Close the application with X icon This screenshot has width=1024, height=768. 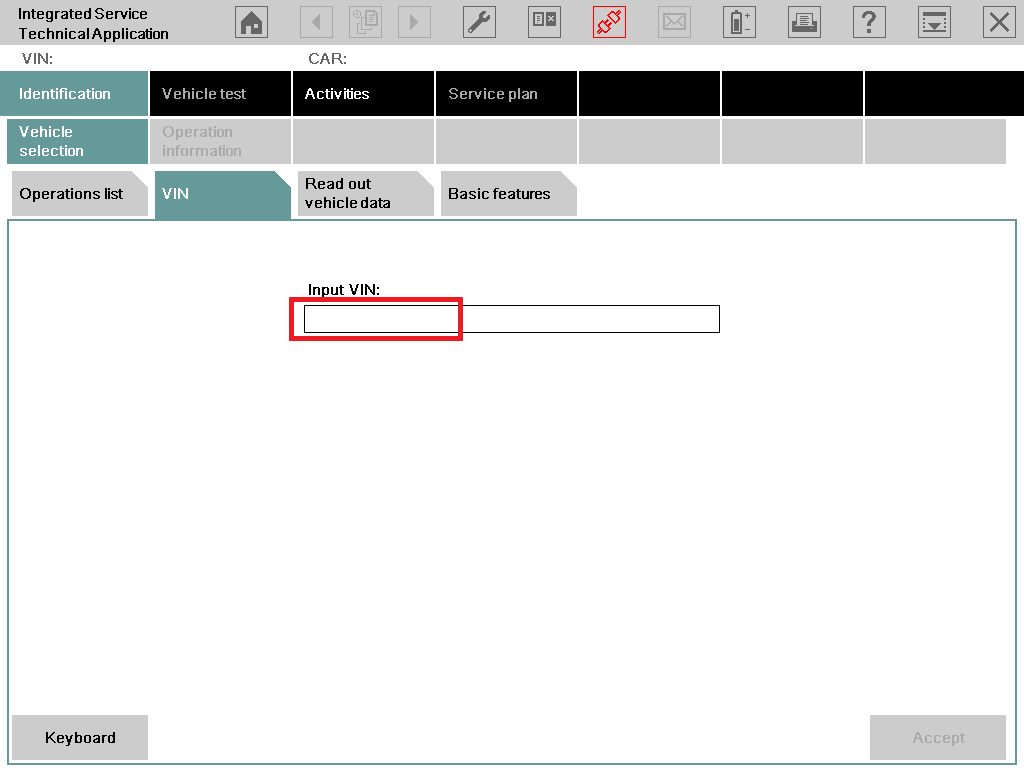pos(999,22)
